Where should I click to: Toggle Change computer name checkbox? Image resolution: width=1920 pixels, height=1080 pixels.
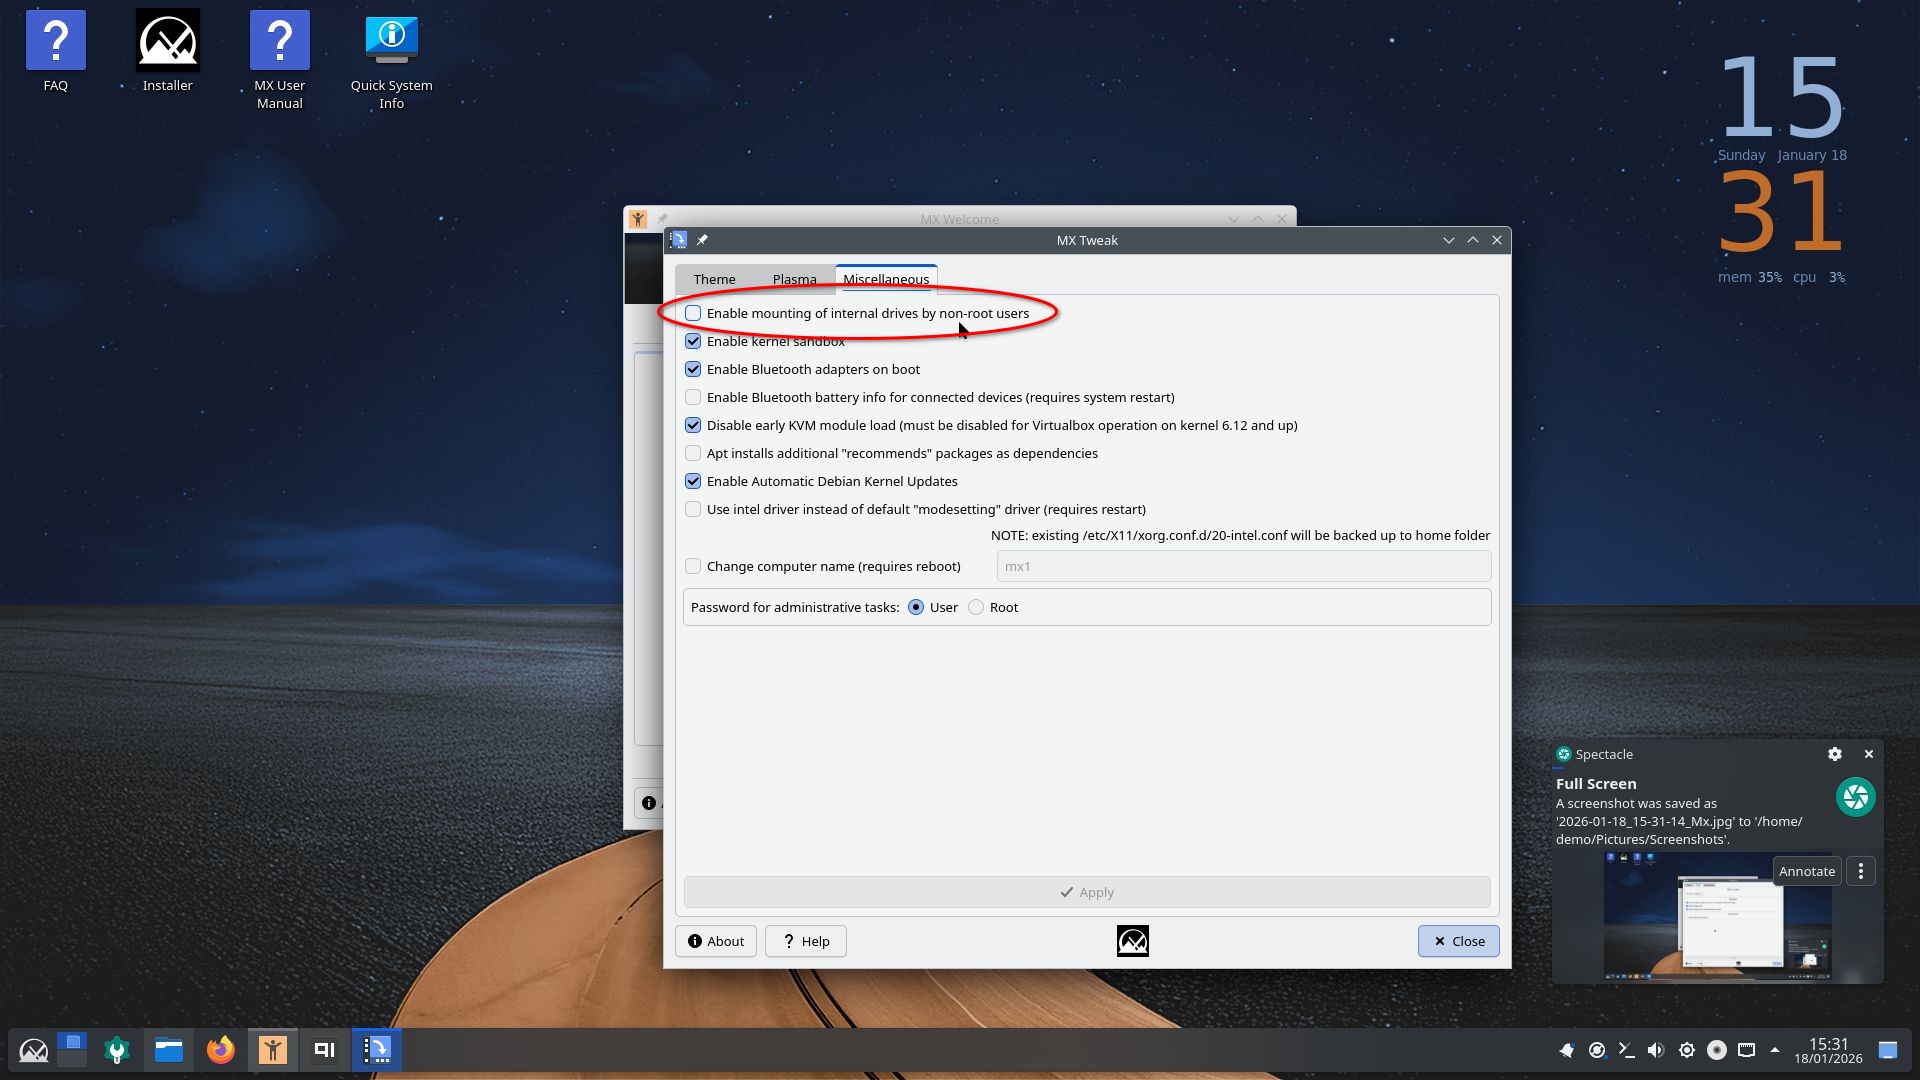tap(693, 566)
